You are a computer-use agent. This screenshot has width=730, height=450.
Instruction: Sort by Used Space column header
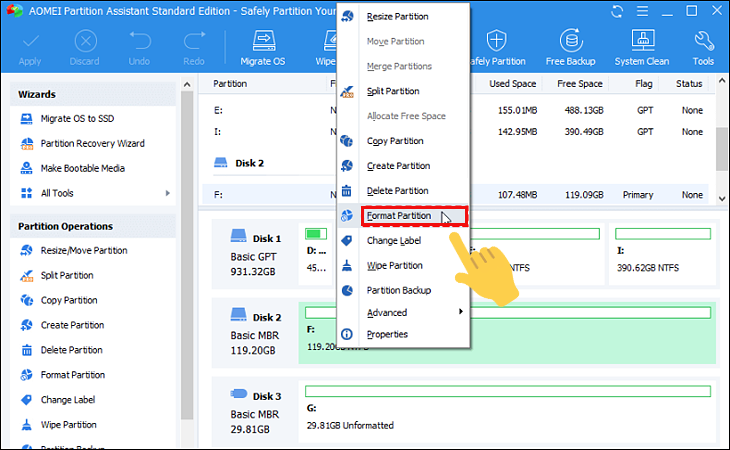coord(512,84)
